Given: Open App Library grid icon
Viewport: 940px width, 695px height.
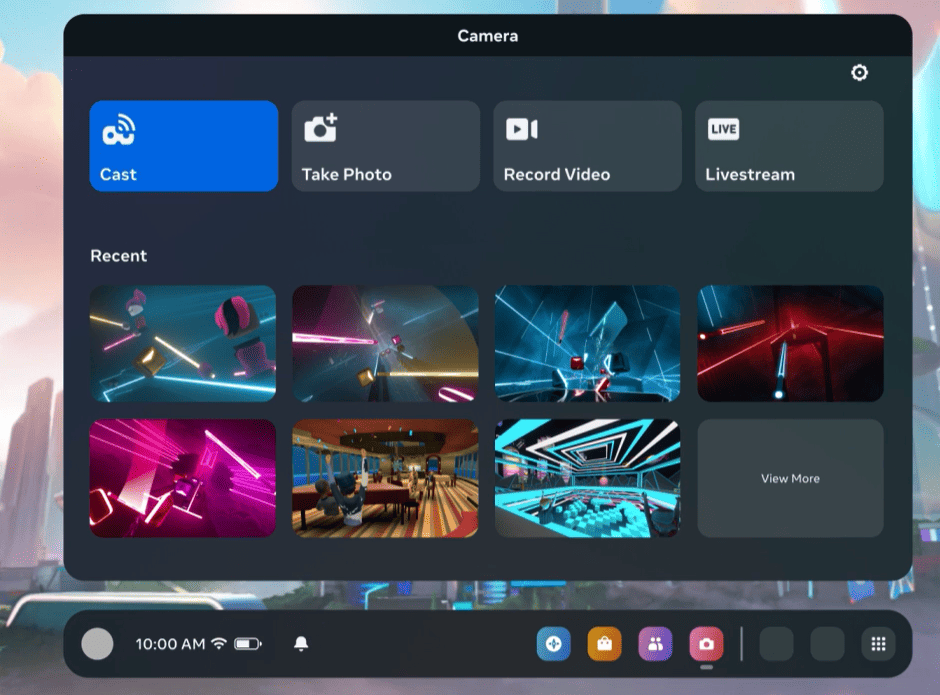Looking at the screenshot, I should (x=878, y=644).
